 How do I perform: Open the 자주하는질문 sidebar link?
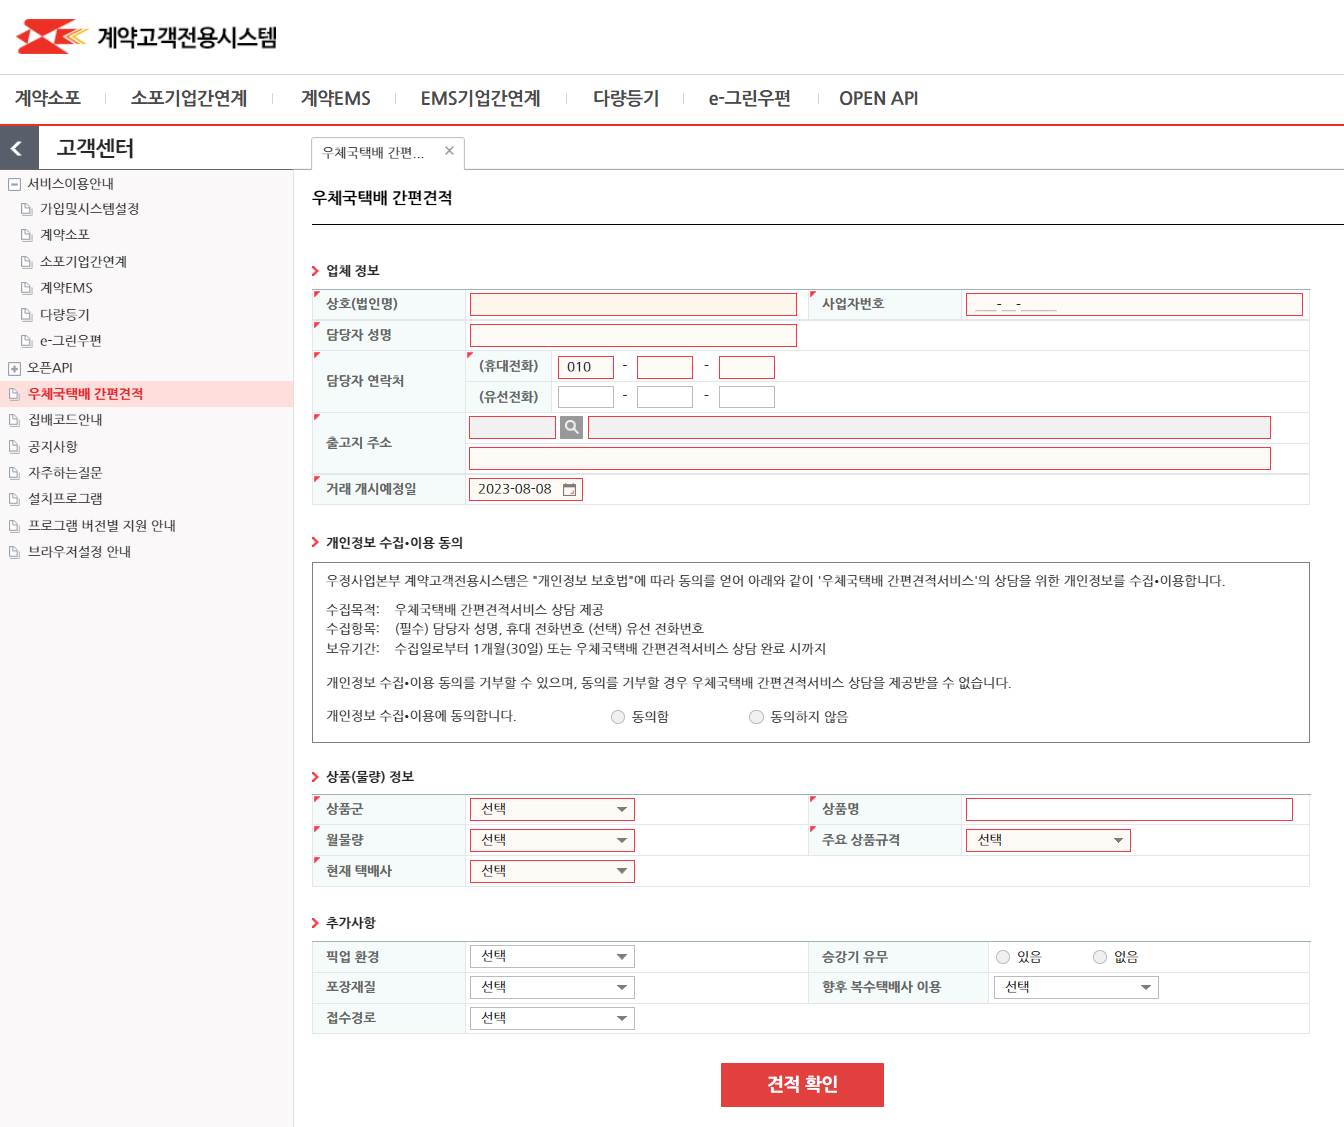65,472
